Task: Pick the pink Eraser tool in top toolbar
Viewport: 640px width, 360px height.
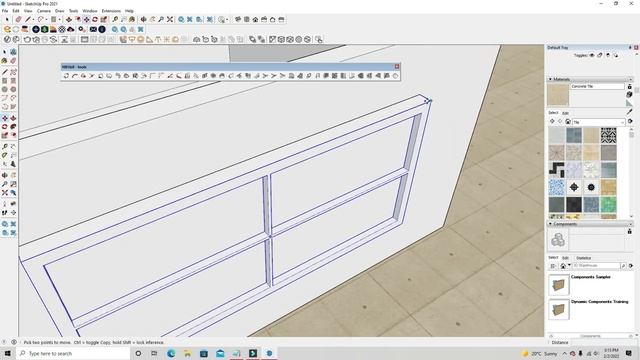Action: [18, 19]
